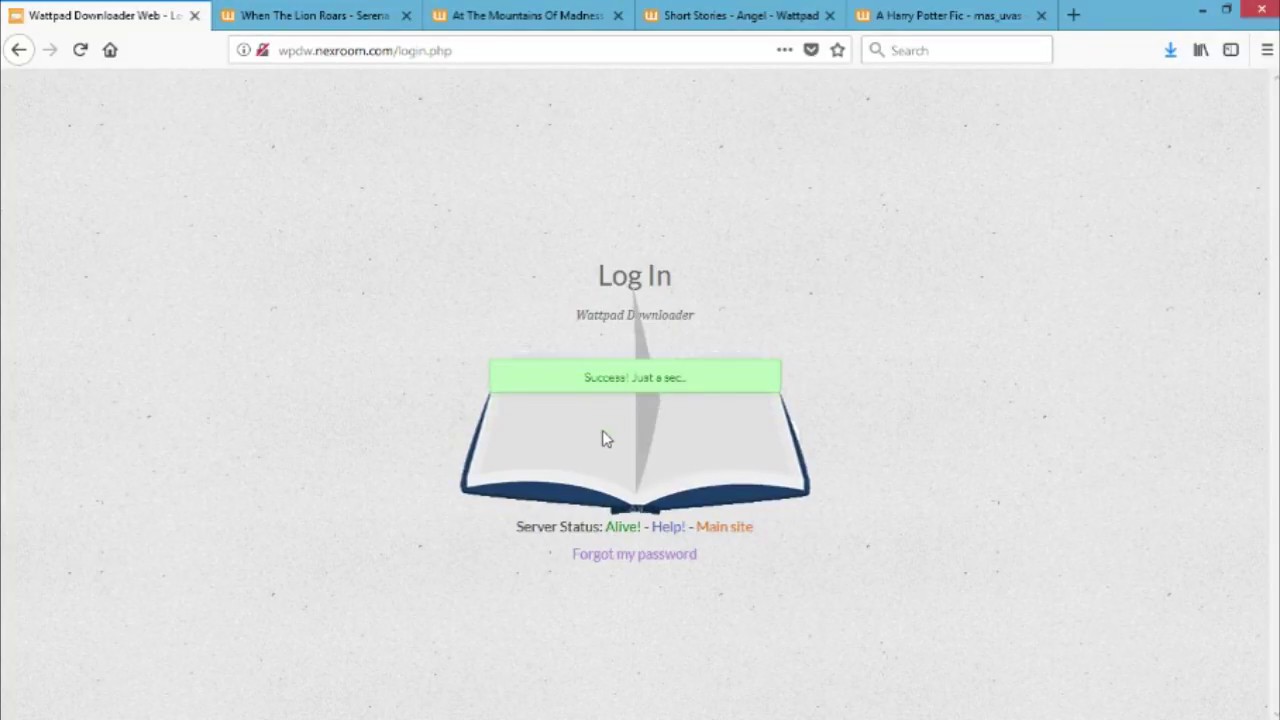Switch to the When The Lion Roars tab
The image size is (1280, 720).
tap(317, 15)
